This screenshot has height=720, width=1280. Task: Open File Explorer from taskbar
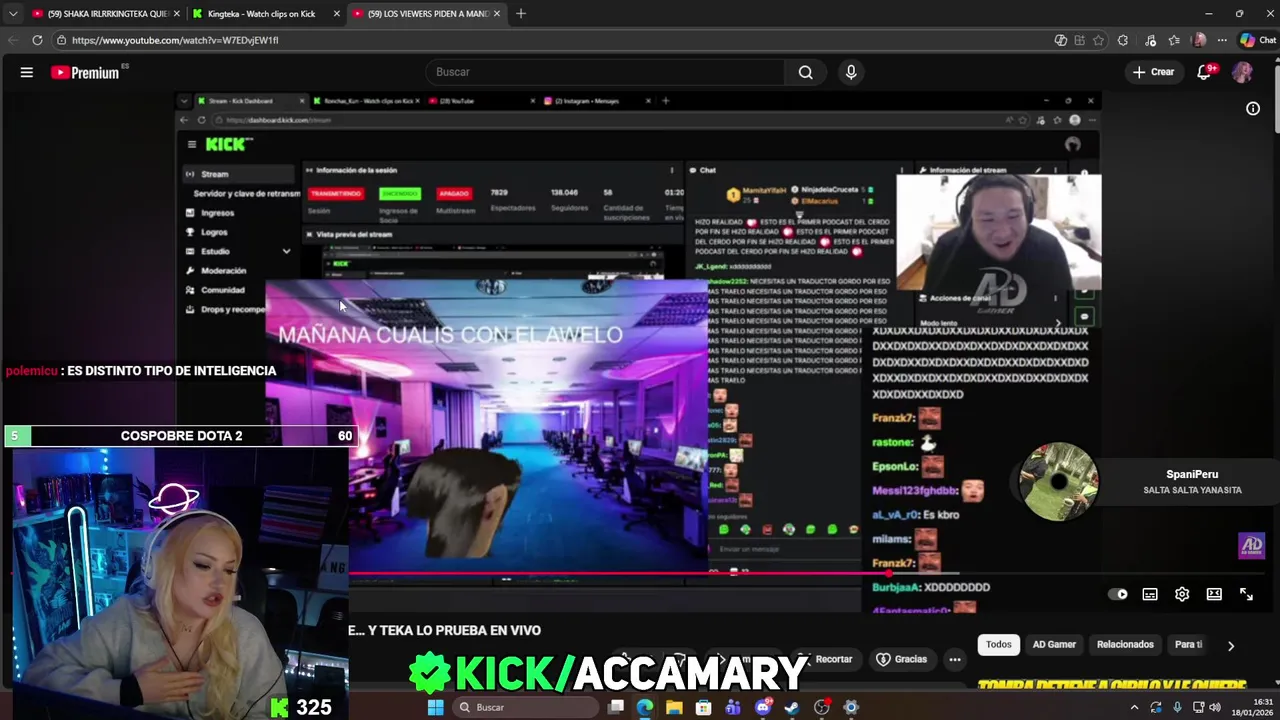674,707
